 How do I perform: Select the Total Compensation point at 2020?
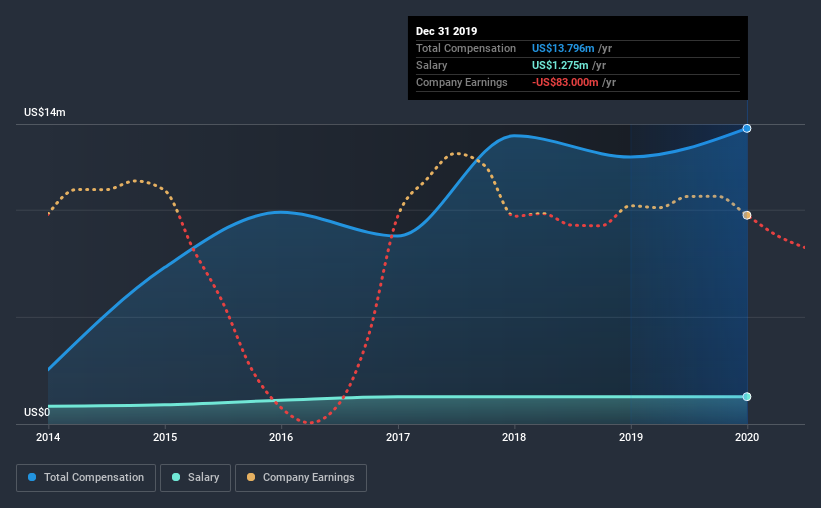(x=747, y=128)
